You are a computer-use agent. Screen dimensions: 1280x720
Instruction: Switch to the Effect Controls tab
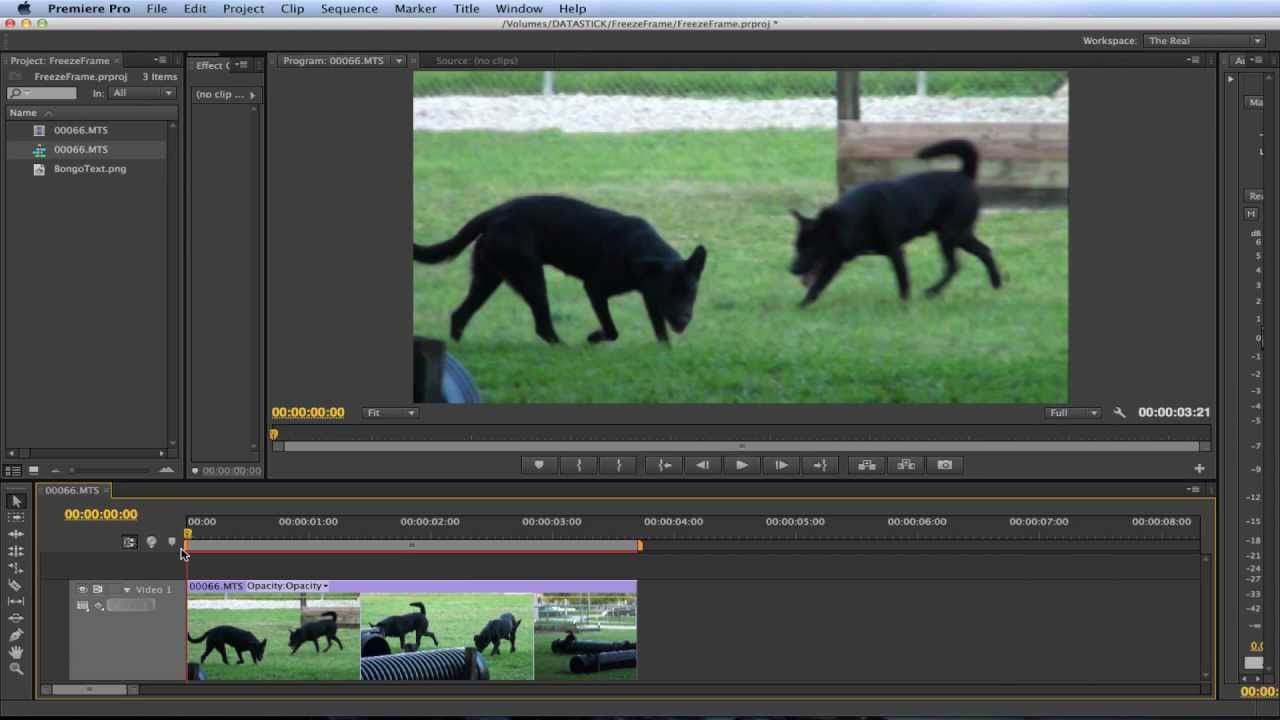pos(212,66)
